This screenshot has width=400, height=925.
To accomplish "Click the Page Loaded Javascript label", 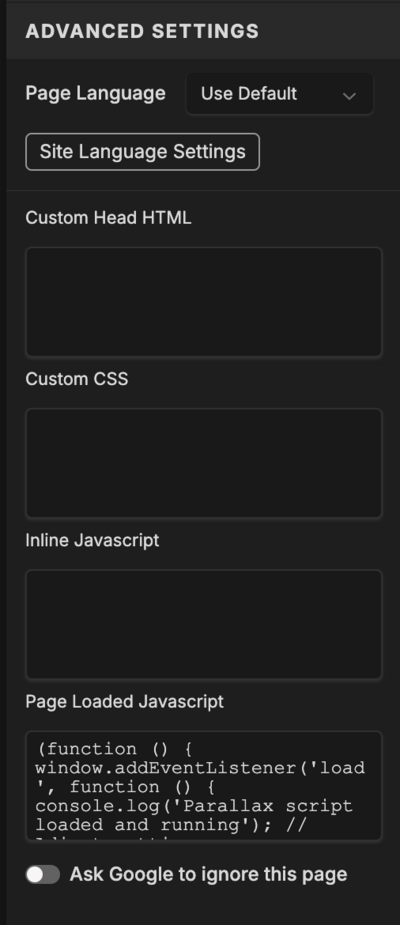I will click(x=124, y=701).
